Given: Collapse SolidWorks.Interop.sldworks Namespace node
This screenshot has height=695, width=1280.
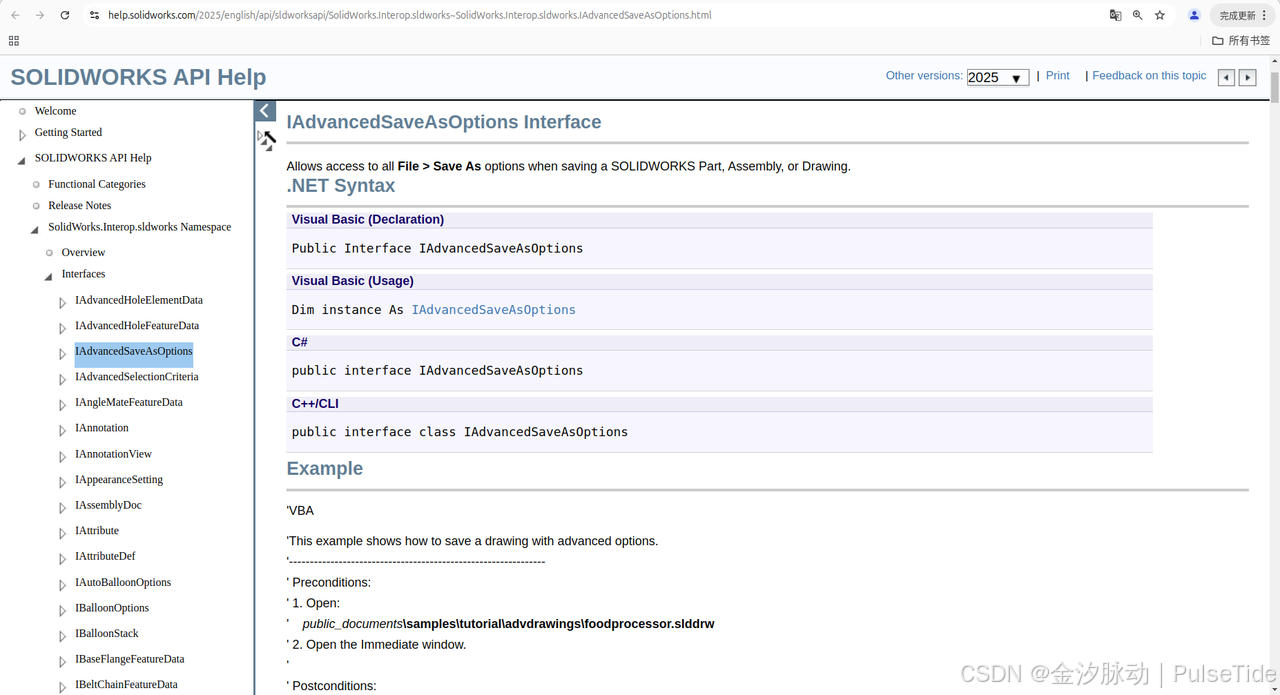Looking at the screenshot, I should click(x=35, y=229).
